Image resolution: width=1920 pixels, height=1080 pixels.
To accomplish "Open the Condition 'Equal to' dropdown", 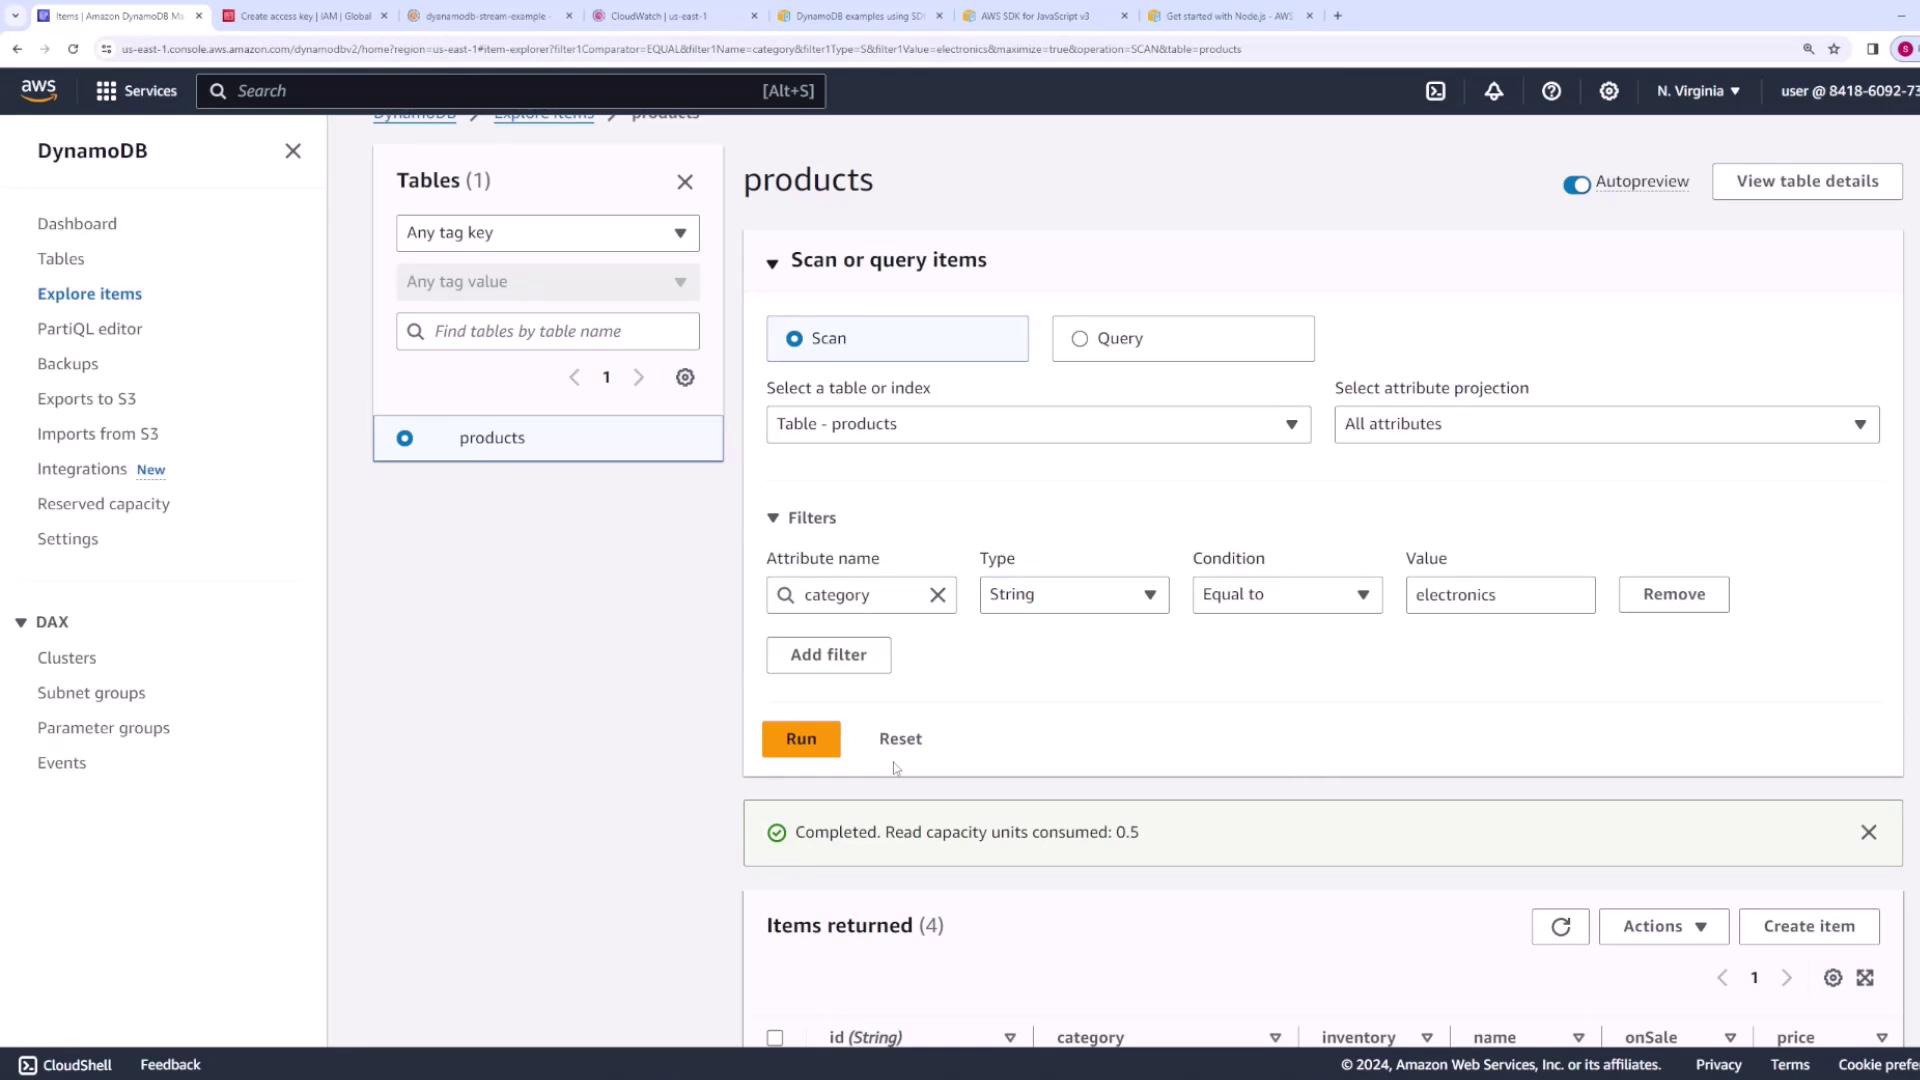I will pyautogui.click(x=1287, y=595).
